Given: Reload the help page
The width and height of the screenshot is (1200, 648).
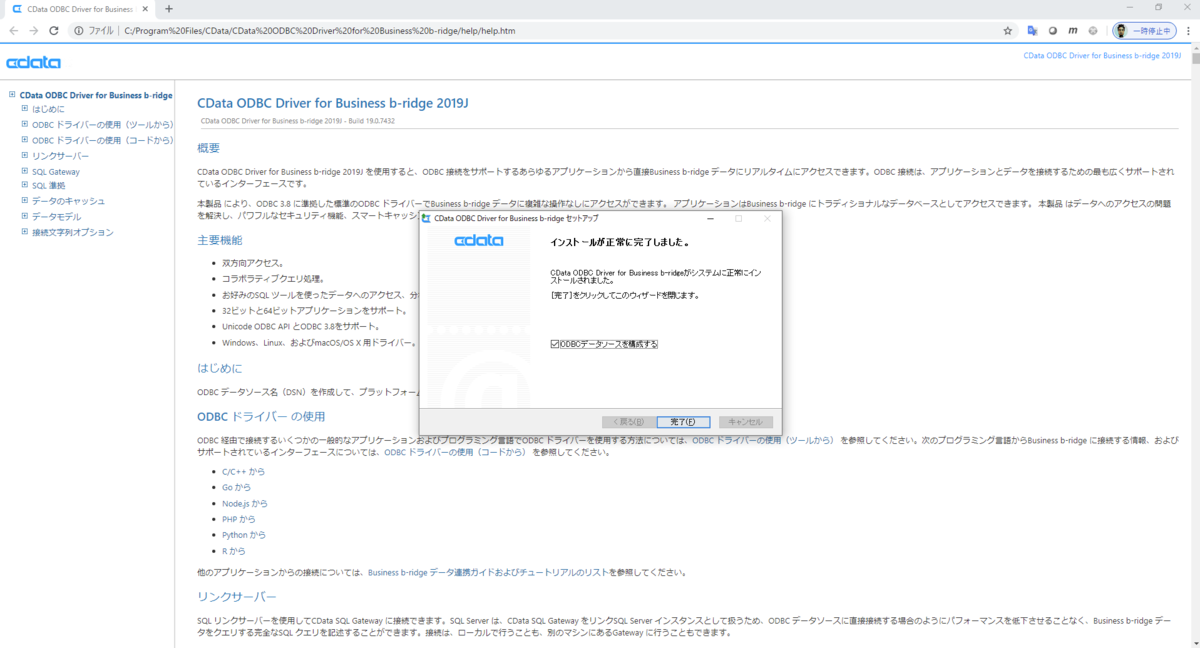Looking at the screenshot, I should pyautogui.click(x=54, y=31).
